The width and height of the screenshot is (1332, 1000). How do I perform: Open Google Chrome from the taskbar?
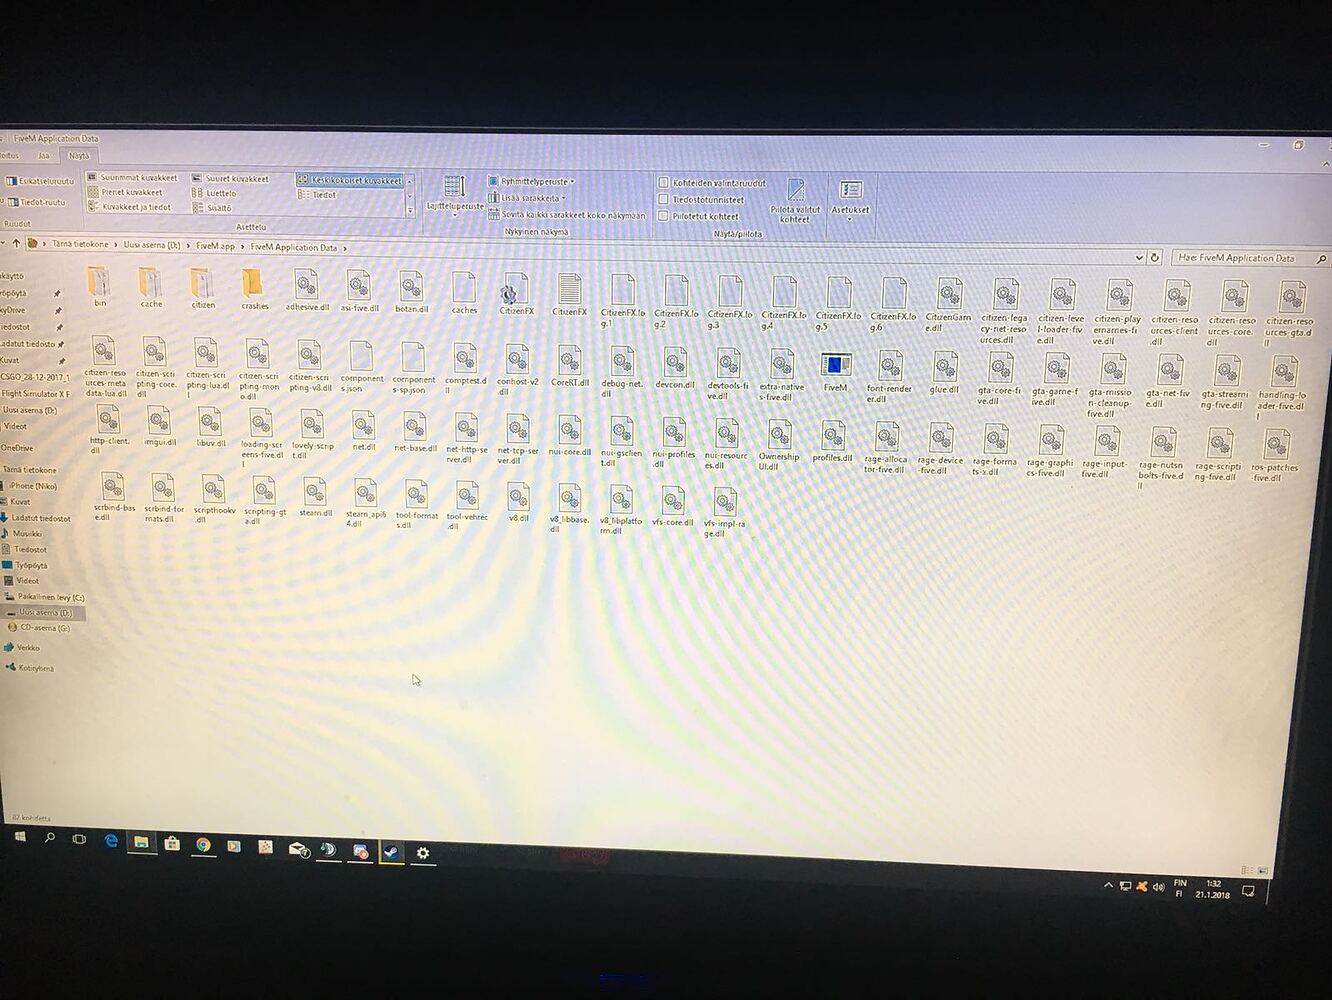click(203, 845)
